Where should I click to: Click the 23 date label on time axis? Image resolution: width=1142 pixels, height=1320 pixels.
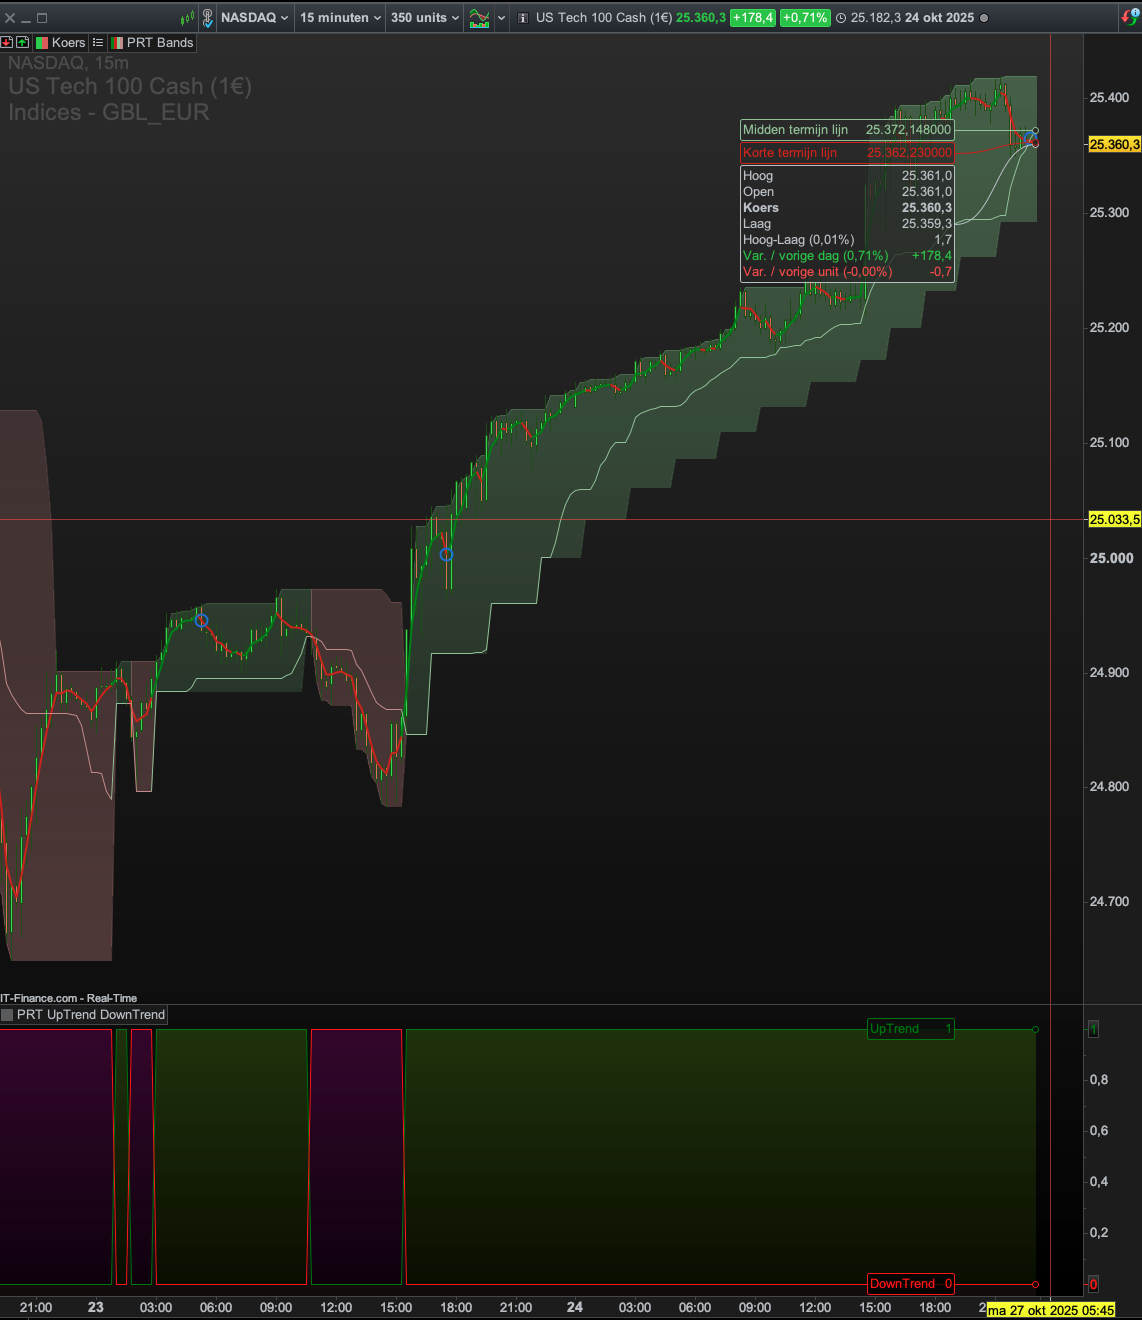96,1307
